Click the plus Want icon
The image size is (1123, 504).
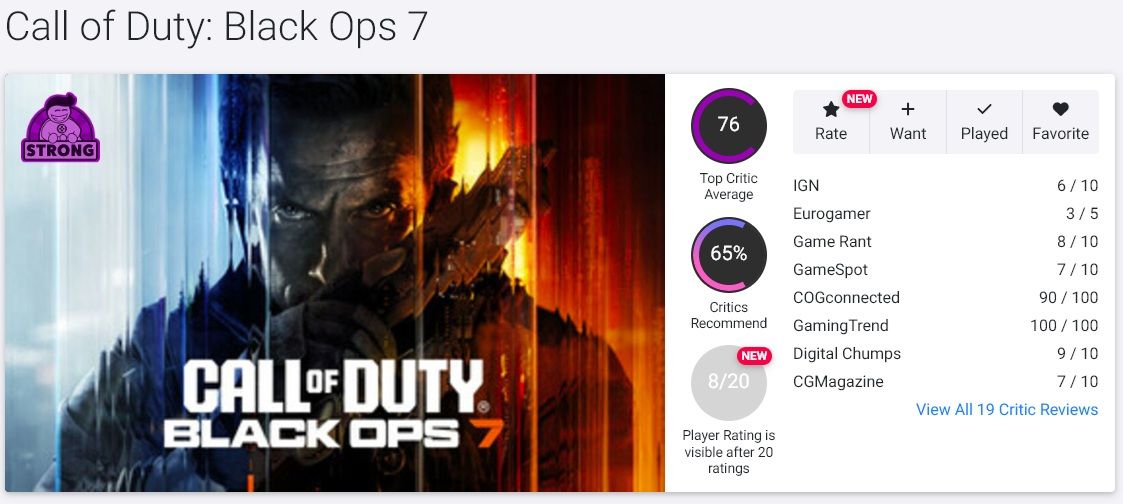click(x=908, y=110)
